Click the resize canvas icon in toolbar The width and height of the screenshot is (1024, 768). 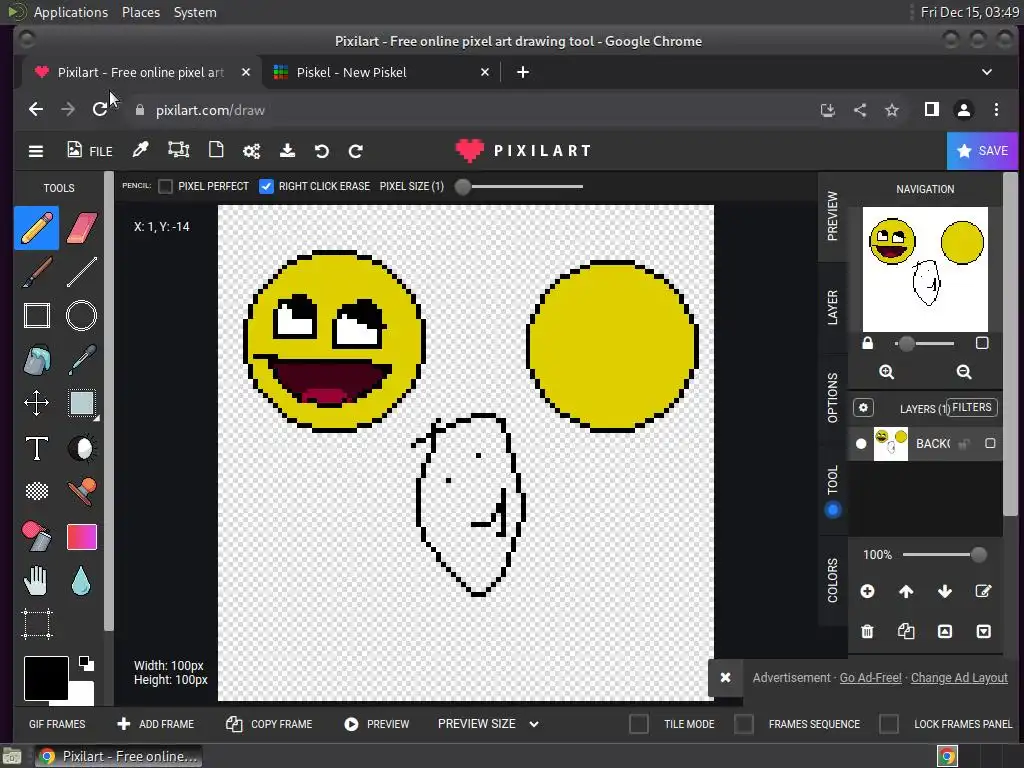click(x=178, y=151)
